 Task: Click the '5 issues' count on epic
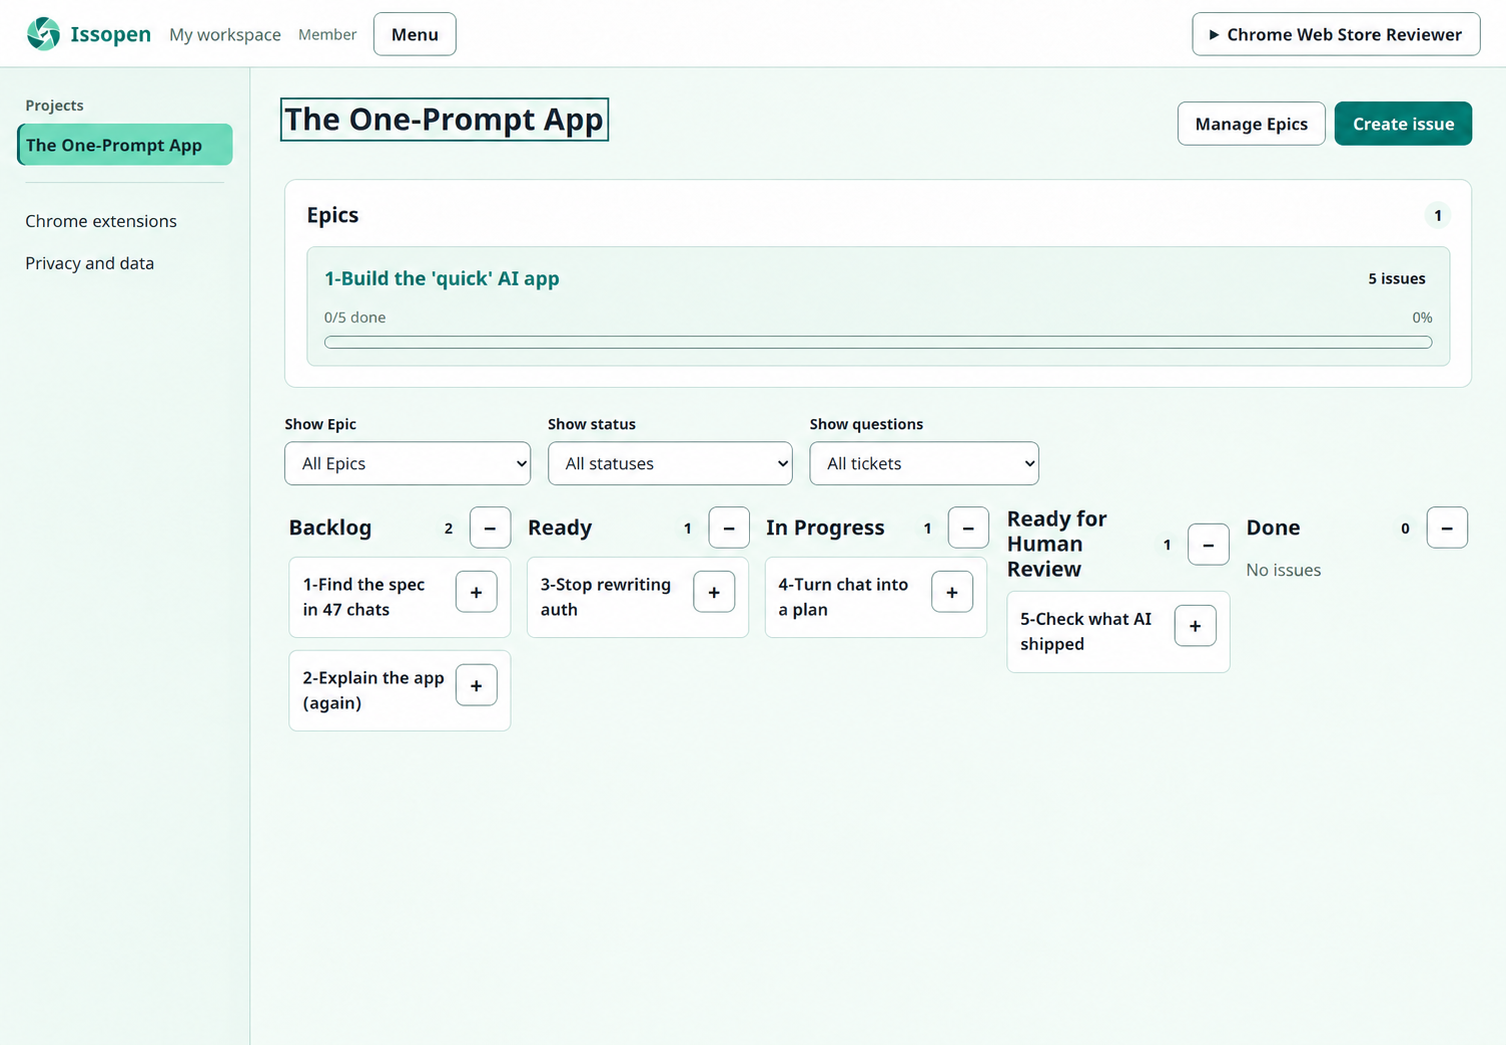[1397, 279]
